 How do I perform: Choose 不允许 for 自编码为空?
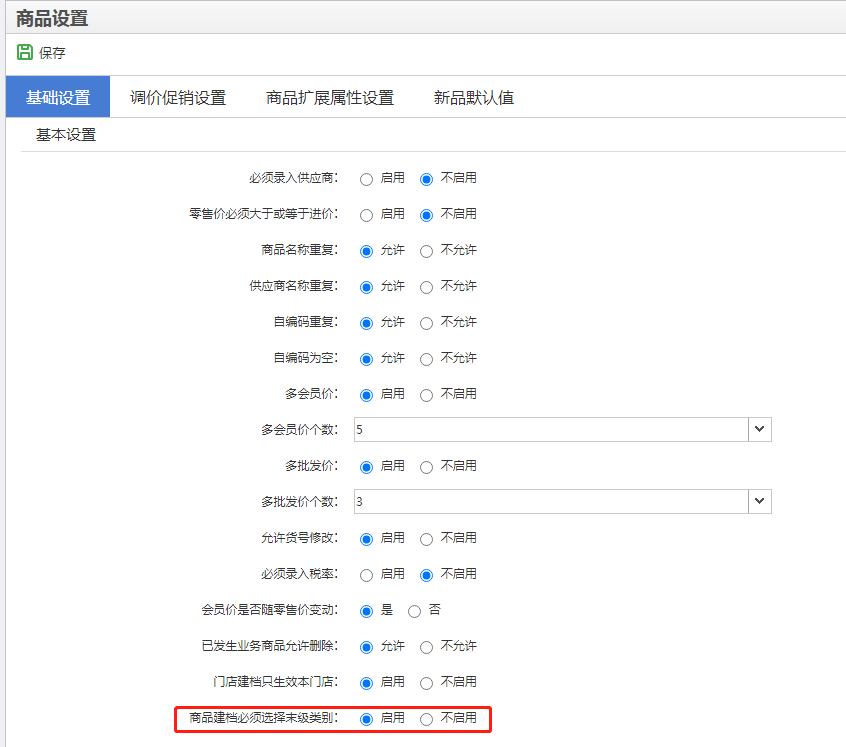[427, 359]
